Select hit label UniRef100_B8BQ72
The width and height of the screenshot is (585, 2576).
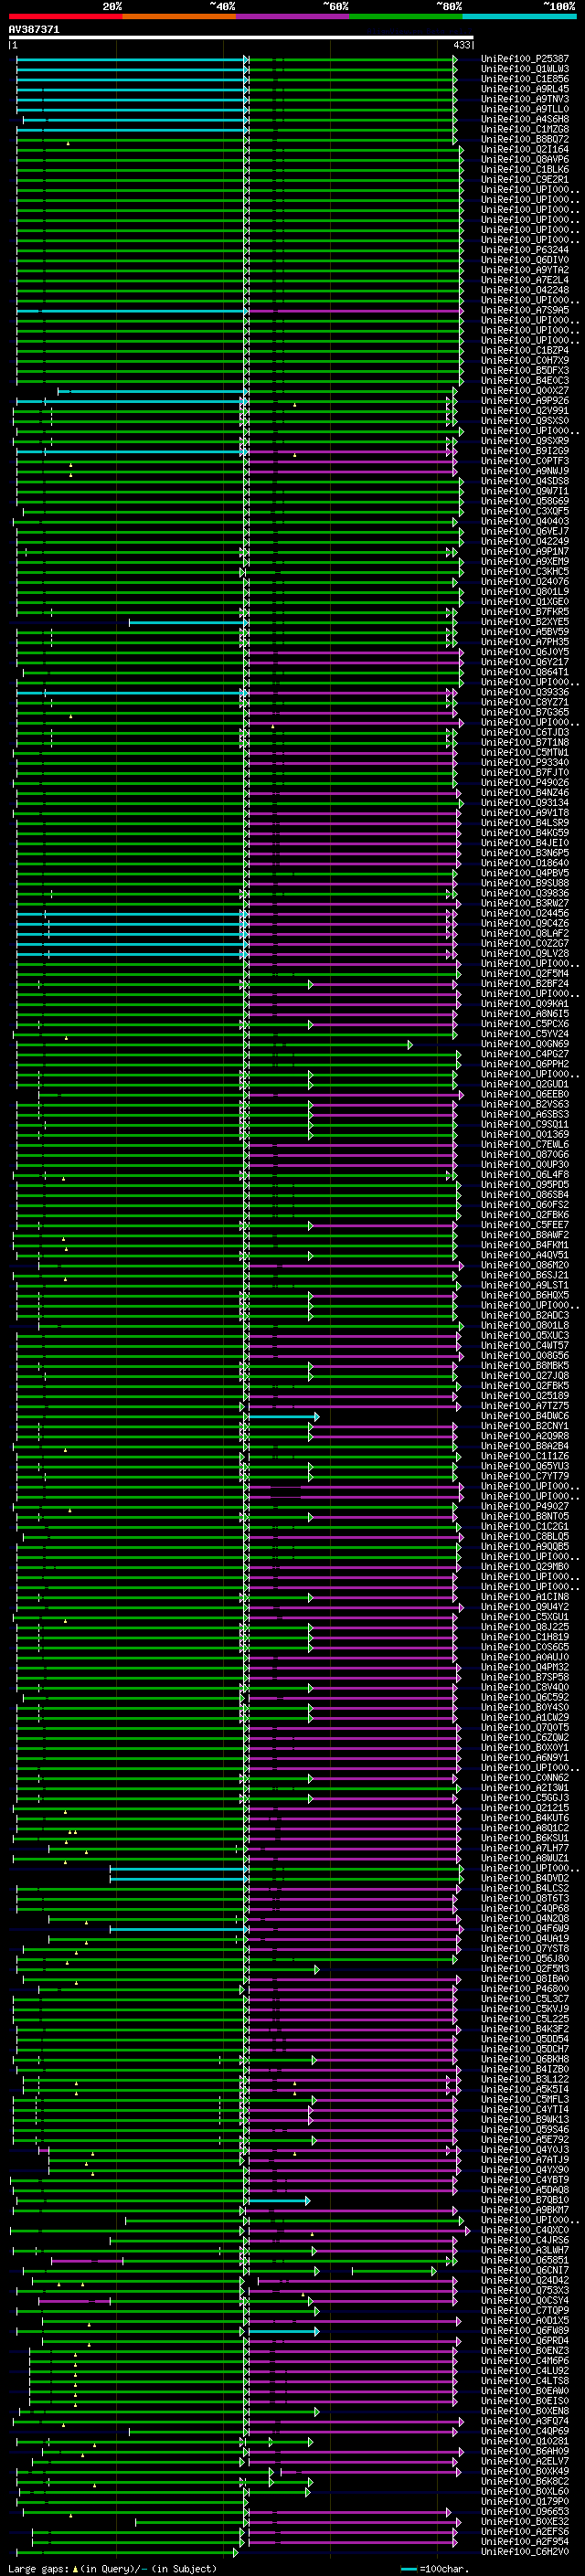pyautogui.click(x=525, y=139)
